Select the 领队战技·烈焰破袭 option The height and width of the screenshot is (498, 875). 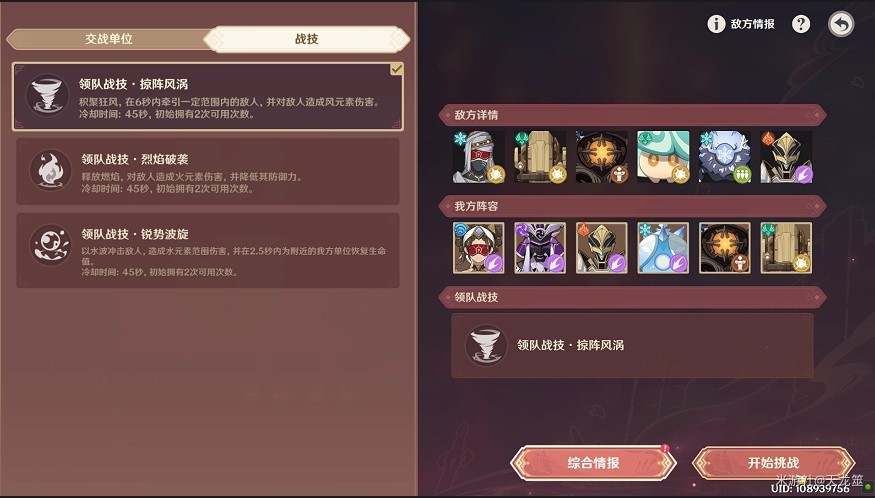point(208,171)
